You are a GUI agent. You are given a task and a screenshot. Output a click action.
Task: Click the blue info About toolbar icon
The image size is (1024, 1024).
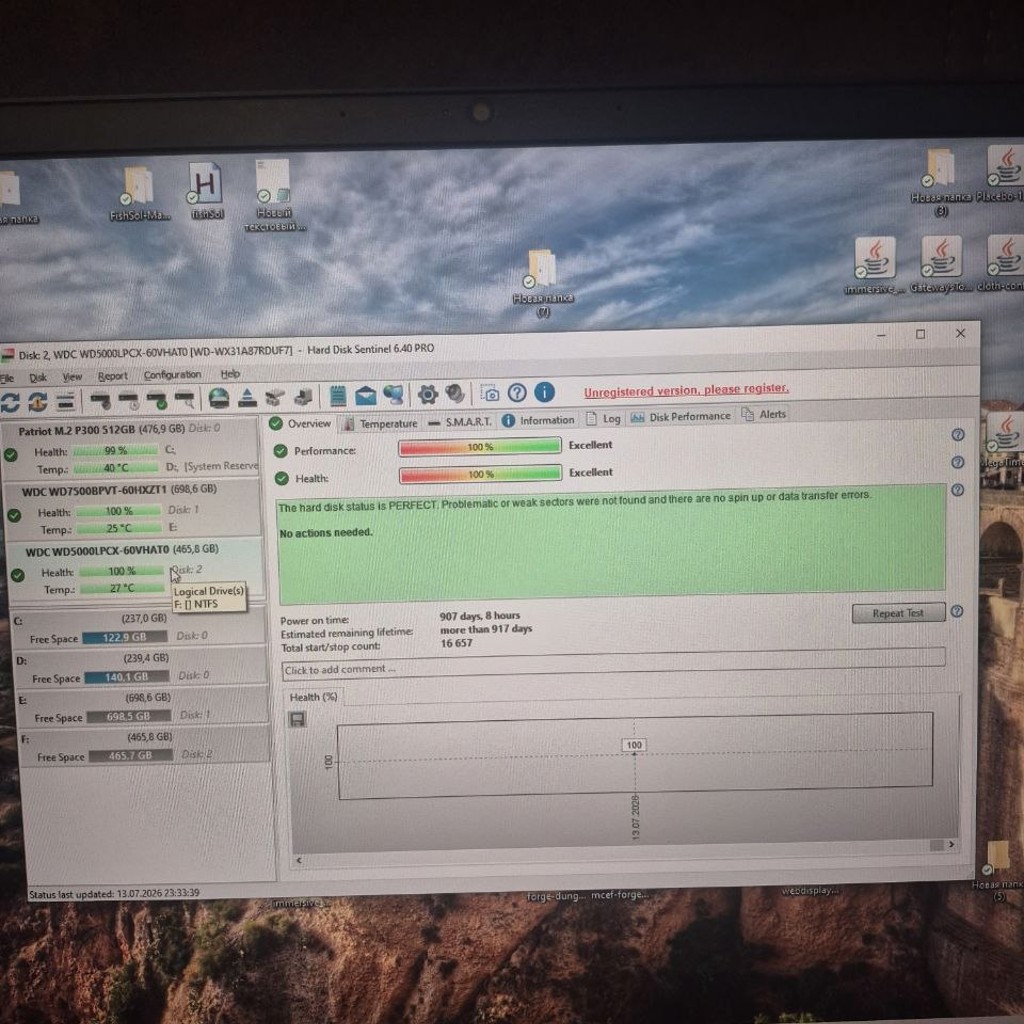[545, 392]
